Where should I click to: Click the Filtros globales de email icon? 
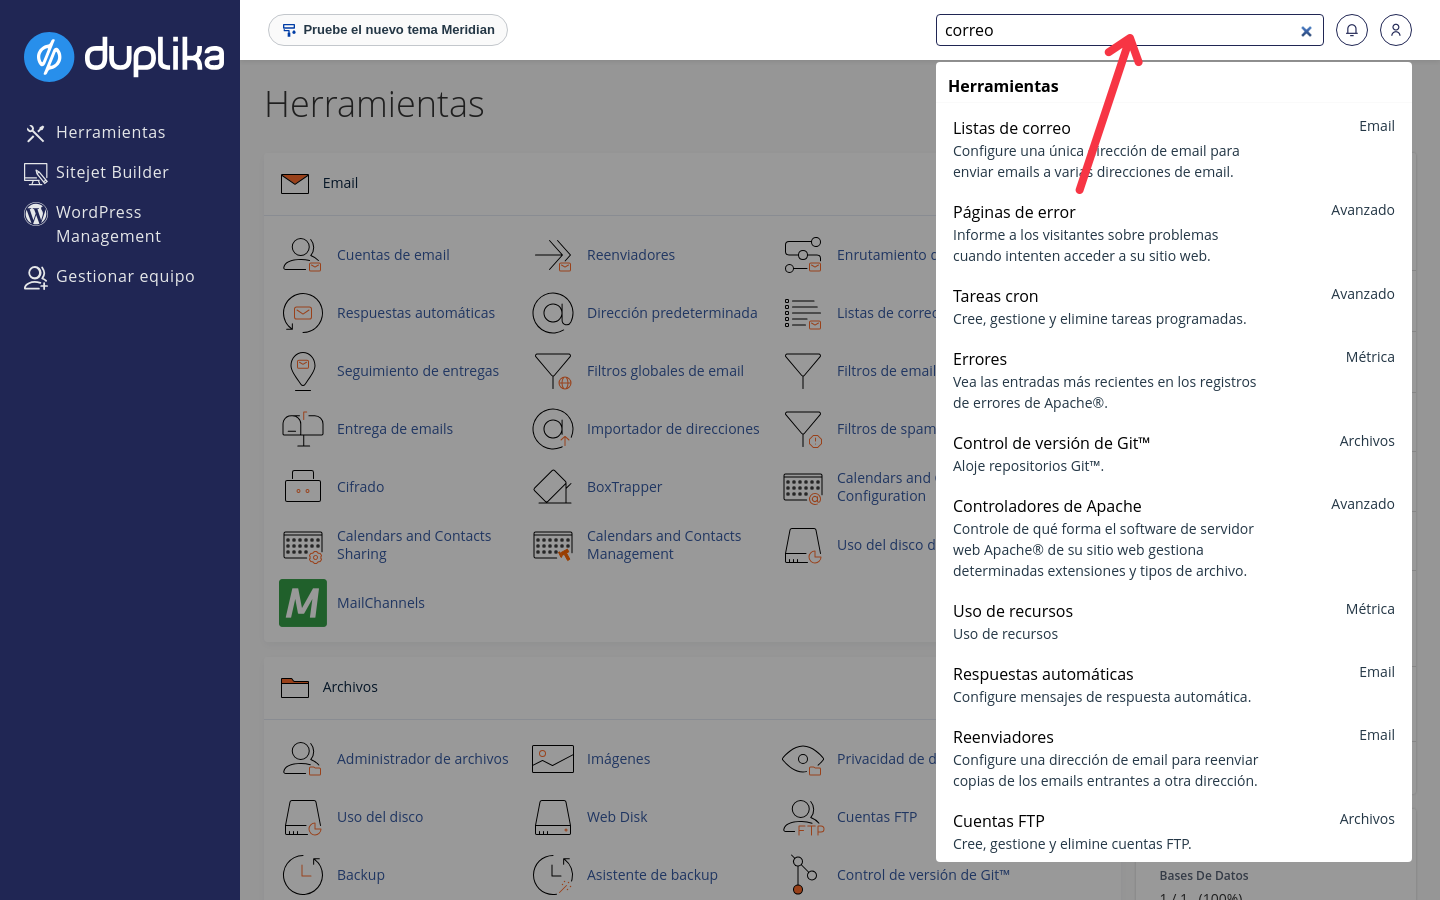click(x=552, y=371)
